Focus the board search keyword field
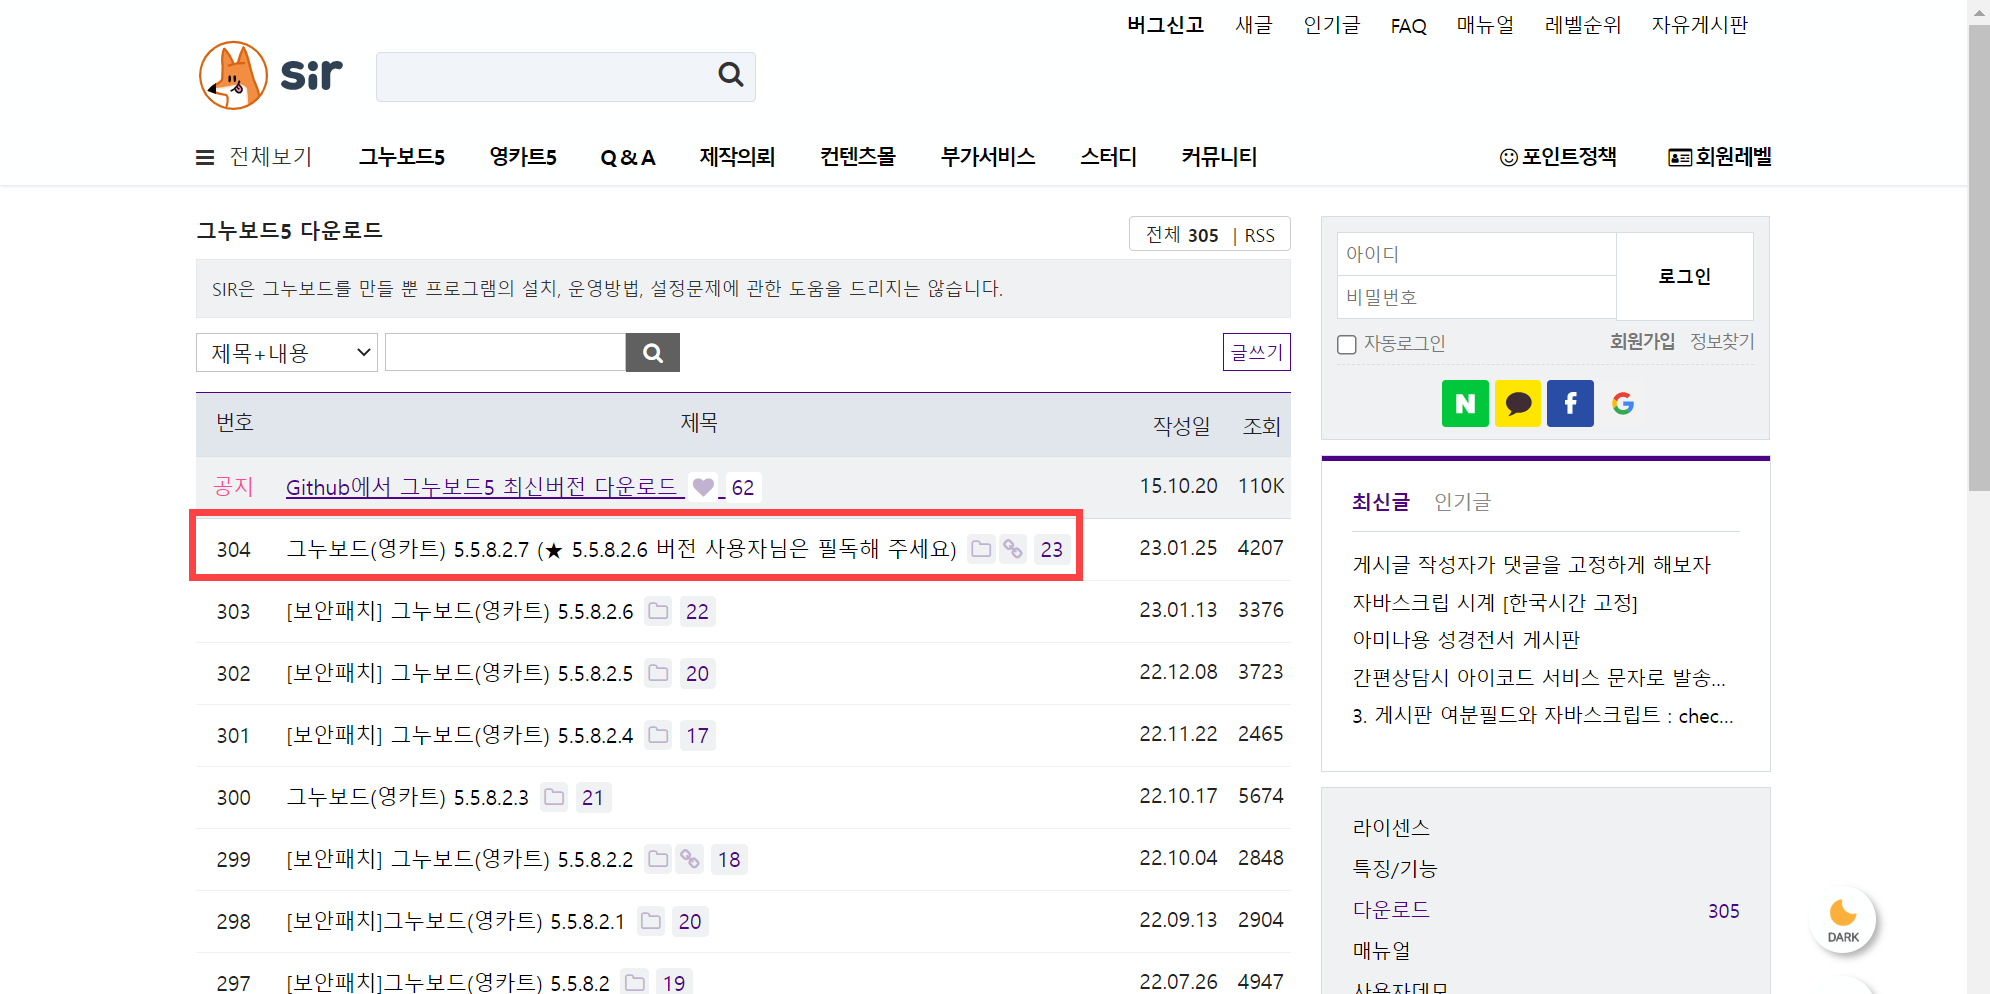The height and width of the screenshot is (994, 1990). pyautogui.click(x=505, y=352)
